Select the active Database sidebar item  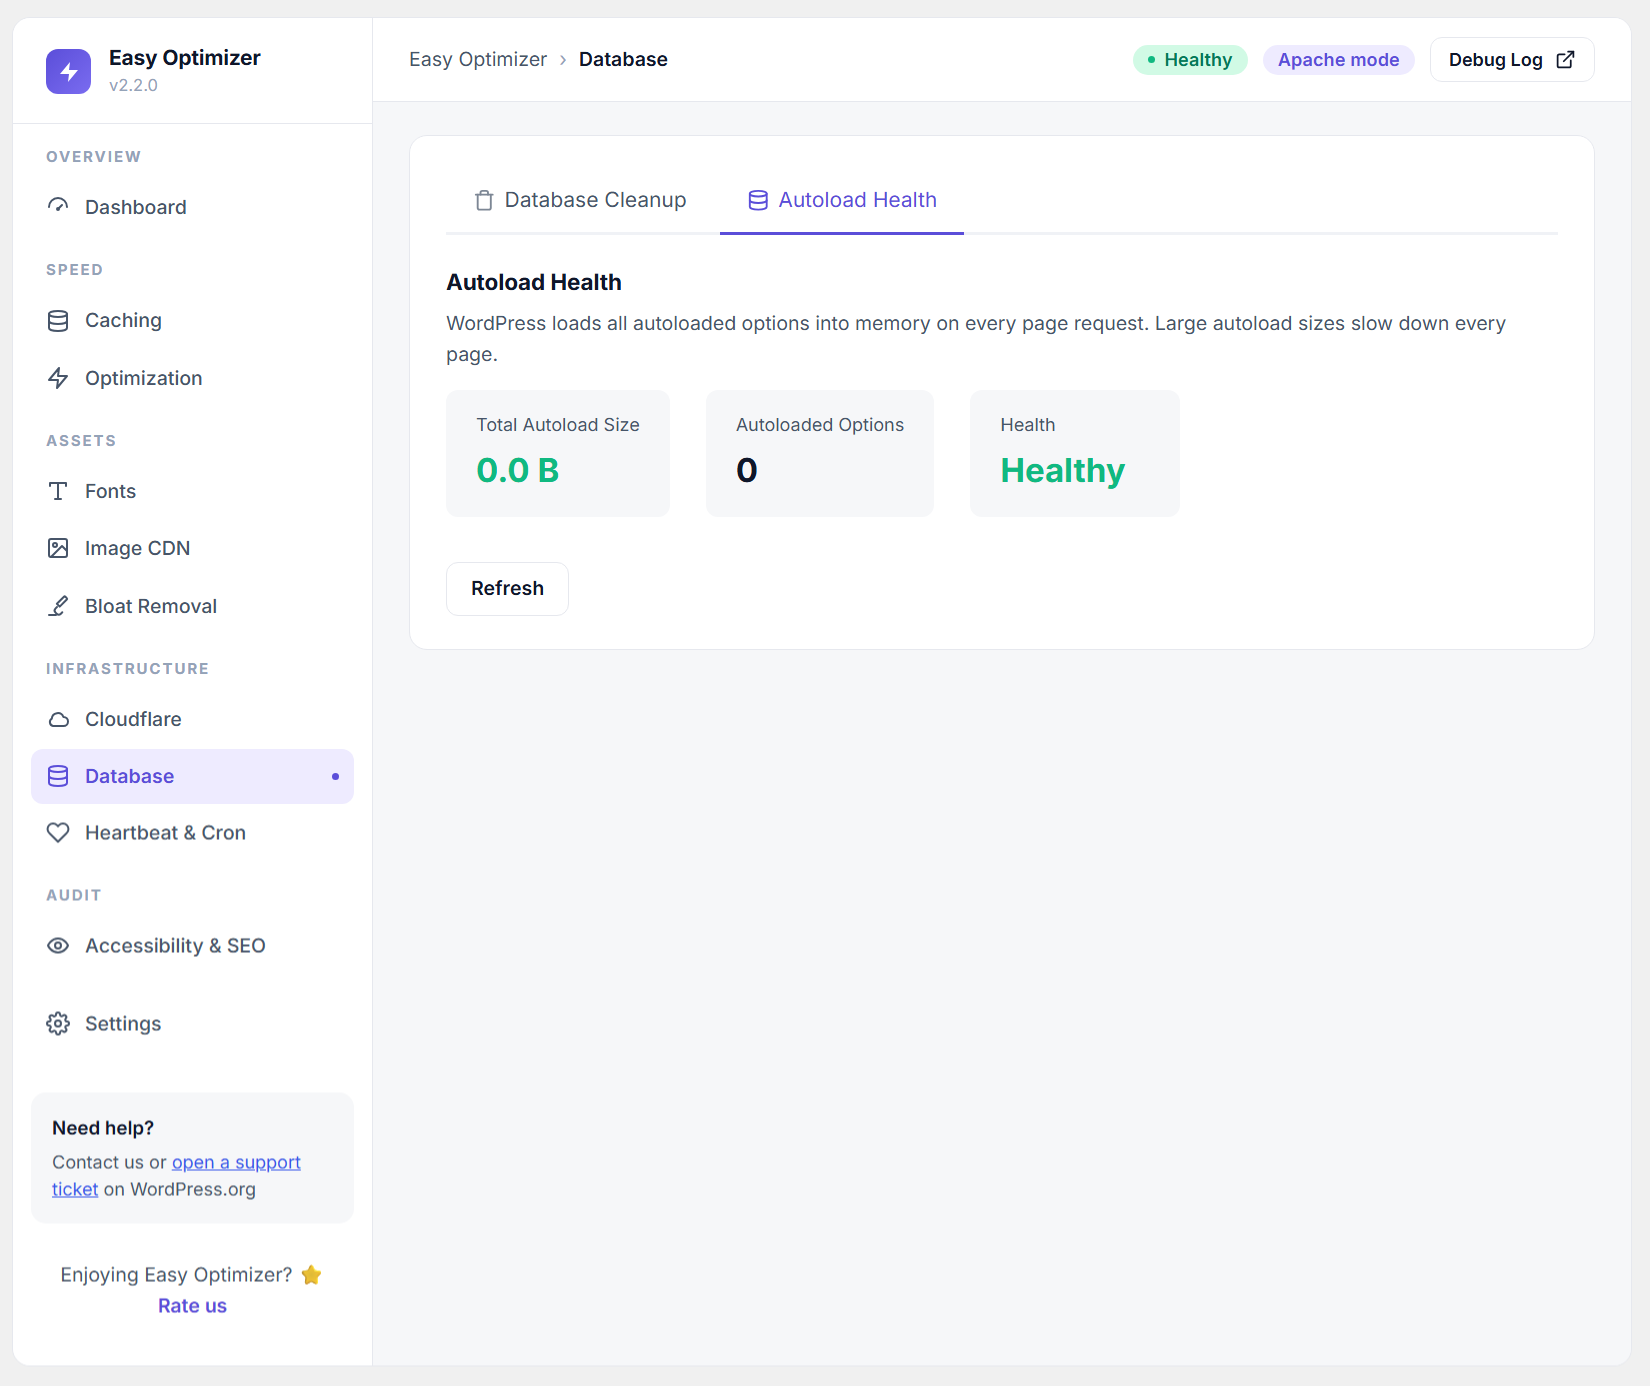pyautogui.click(x=192, y=776)
